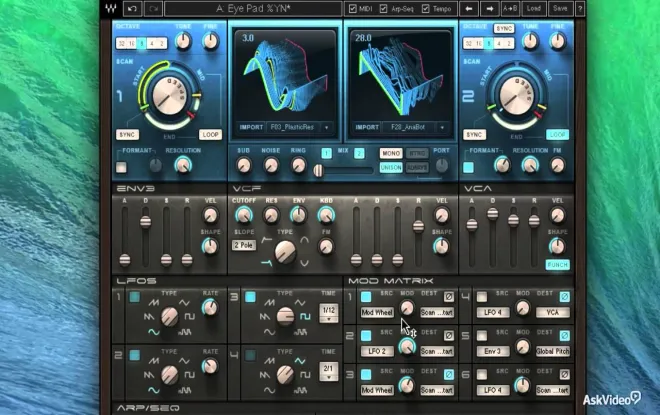Invert polarity on mod matrix slot 6
The image size is (660, 415).
coord(564,374)
